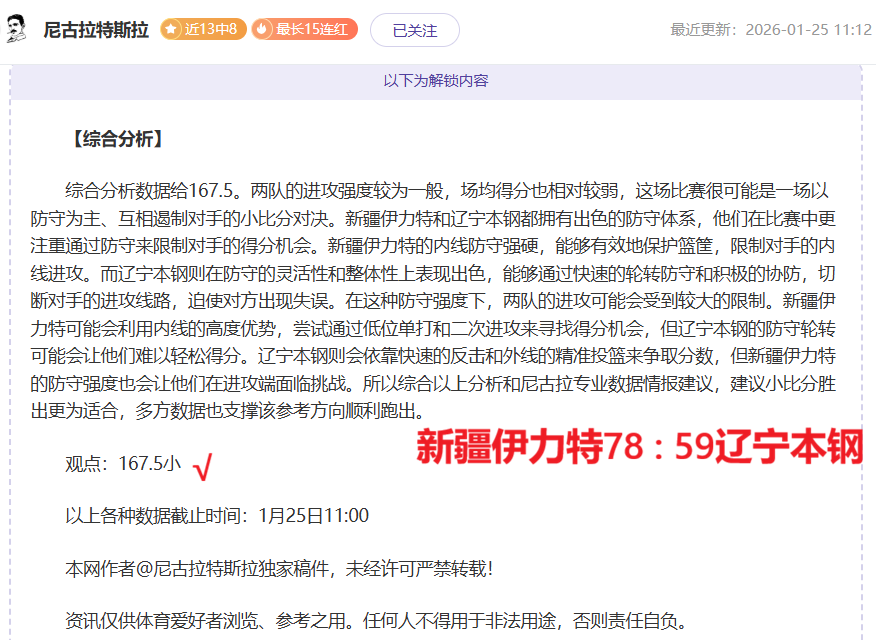
Task: Click the flame icon in the 最长15连红 badge
Action: (264, 30)
